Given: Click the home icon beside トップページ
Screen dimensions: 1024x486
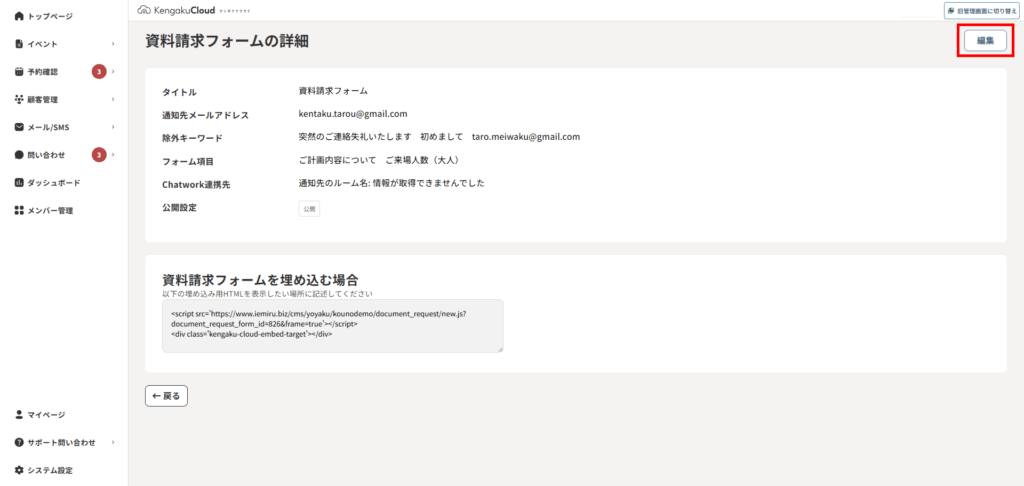Looking at the screenshot, I should pos(19,16).
